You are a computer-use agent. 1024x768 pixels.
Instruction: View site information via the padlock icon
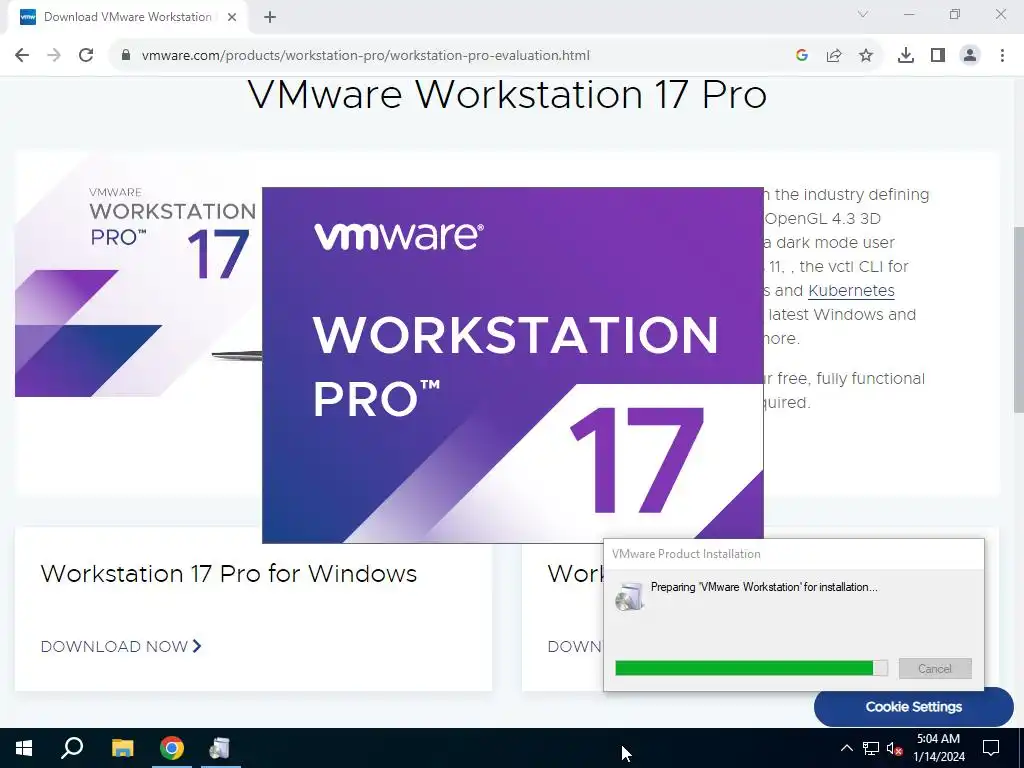coord(125,56)
